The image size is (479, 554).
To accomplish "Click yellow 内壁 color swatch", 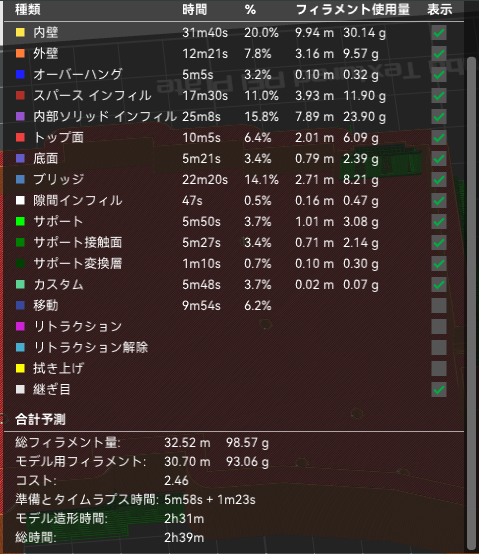I will click(x=20, y=33).
